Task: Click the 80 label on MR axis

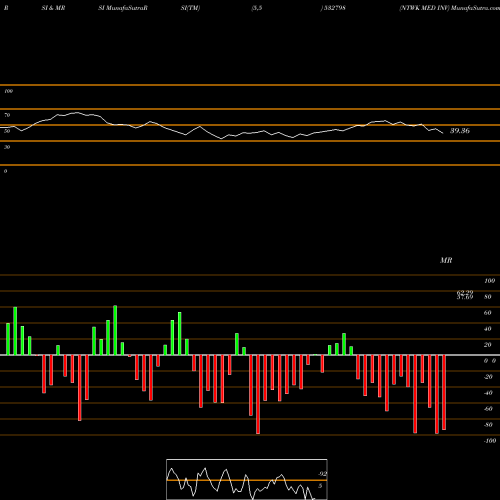Action: tap(487, 297)
